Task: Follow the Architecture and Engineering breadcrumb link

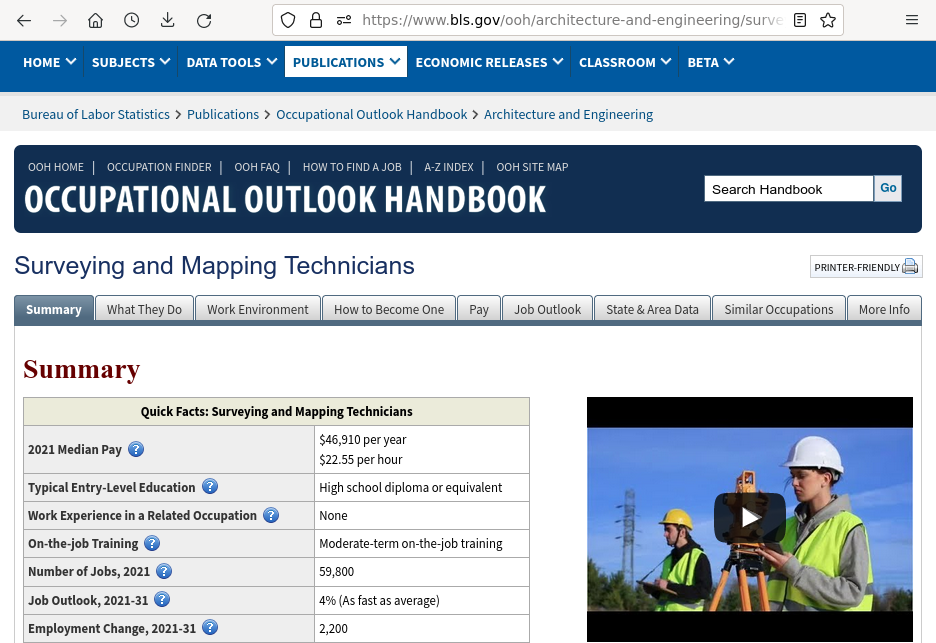Action: coord(568,114)
